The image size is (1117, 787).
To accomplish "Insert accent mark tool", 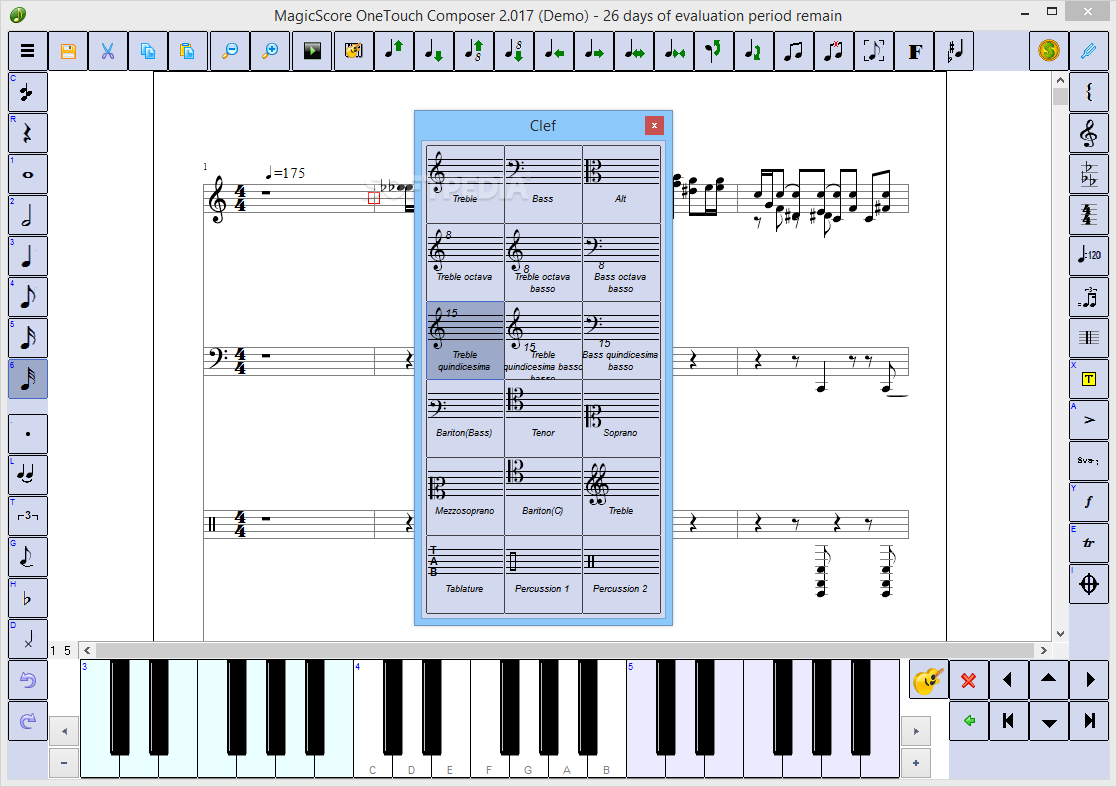I will pyautogui.click(x=1089, y=420).
